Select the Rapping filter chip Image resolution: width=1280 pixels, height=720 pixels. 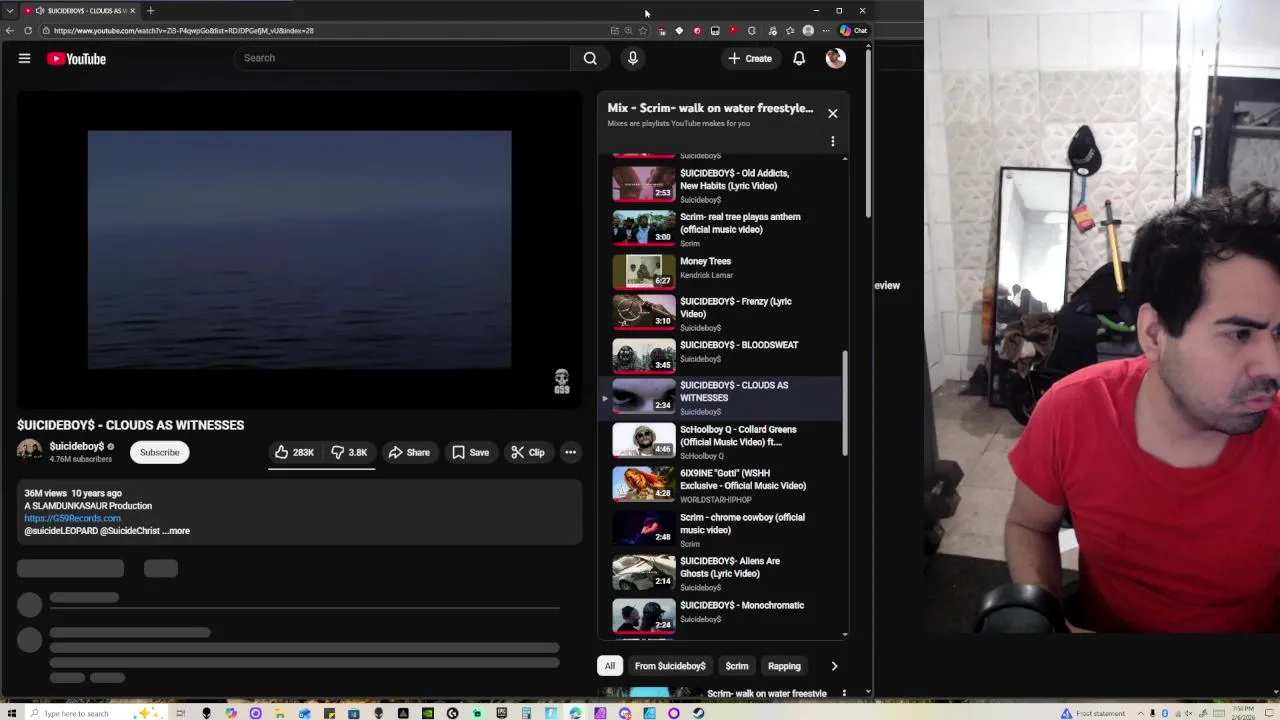click(x=784, y=666)
